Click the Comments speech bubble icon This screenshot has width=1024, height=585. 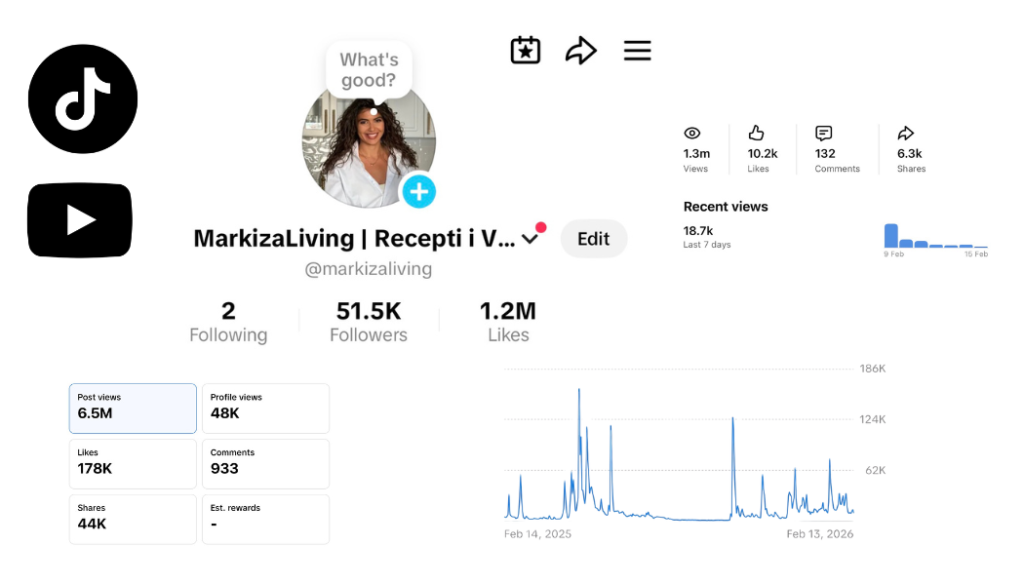tap(824, 133)
